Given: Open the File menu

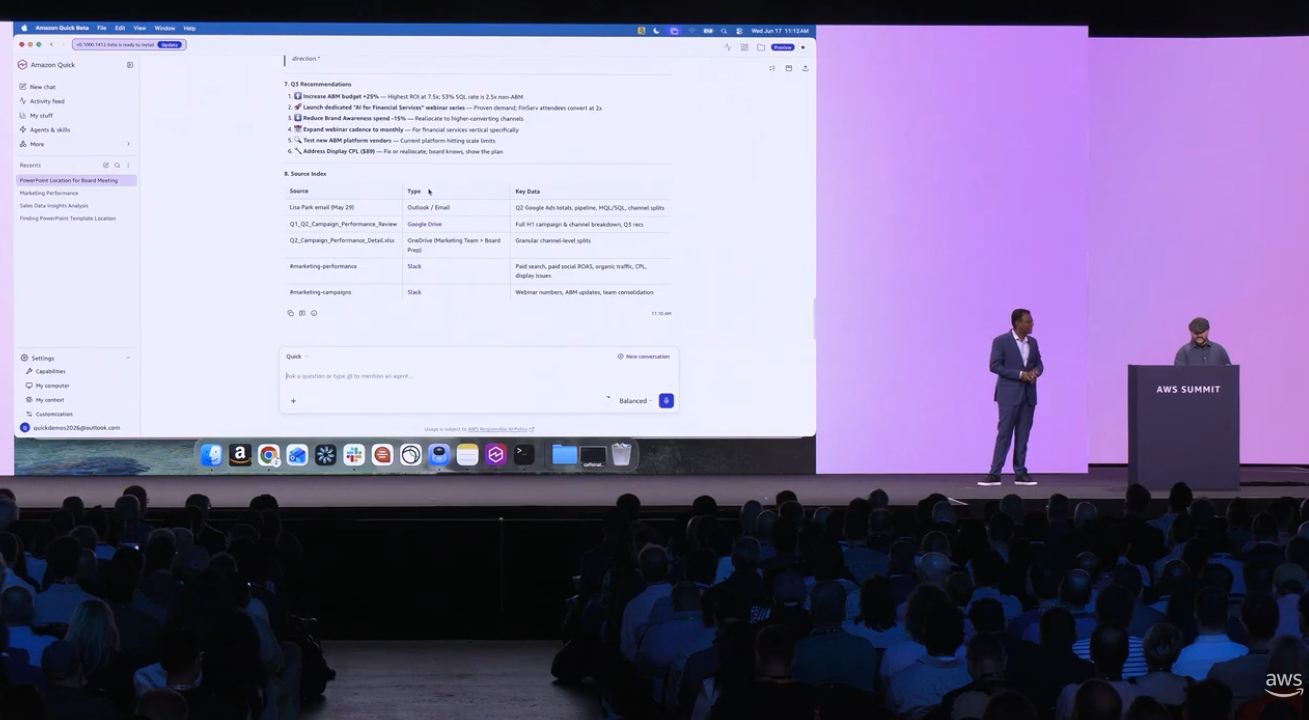Looking at the screenshot, I should [102, 28].
